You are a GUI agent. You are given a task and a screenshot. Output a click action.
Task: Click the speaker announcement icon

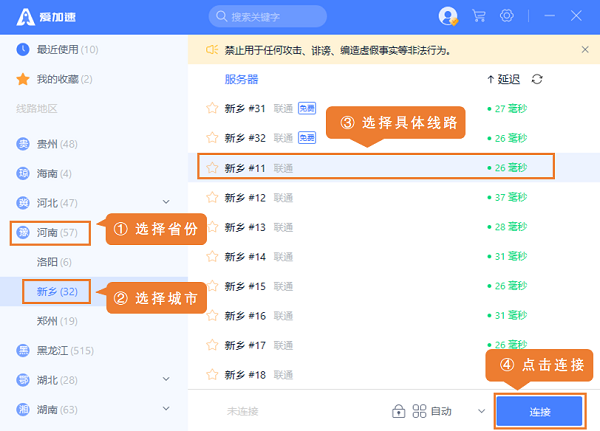pyautogui.click(x=212, y=50)
